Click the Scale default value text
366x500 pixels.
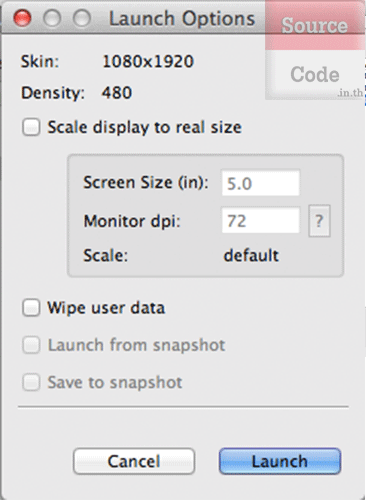(251, 256)
